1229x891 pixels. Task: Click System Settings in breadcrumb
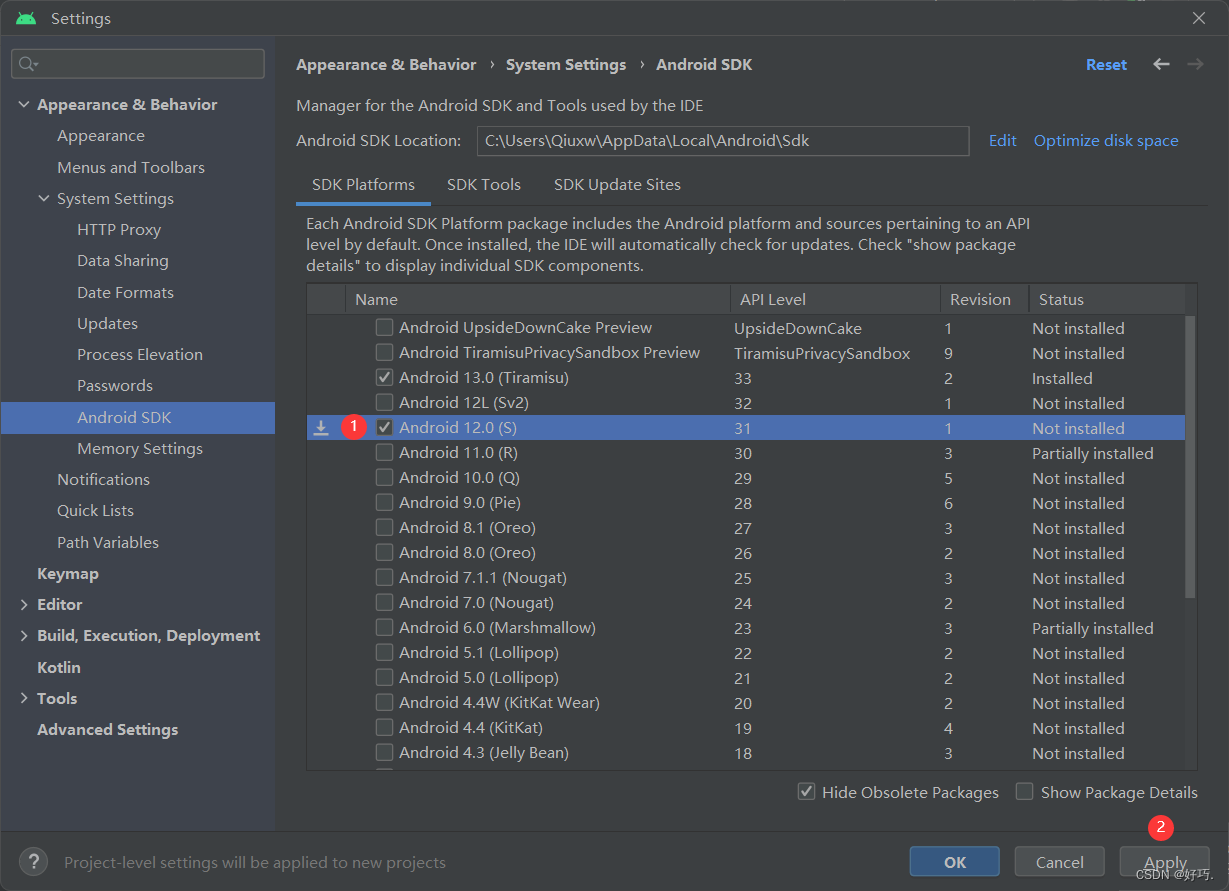(x=566, y=64)
